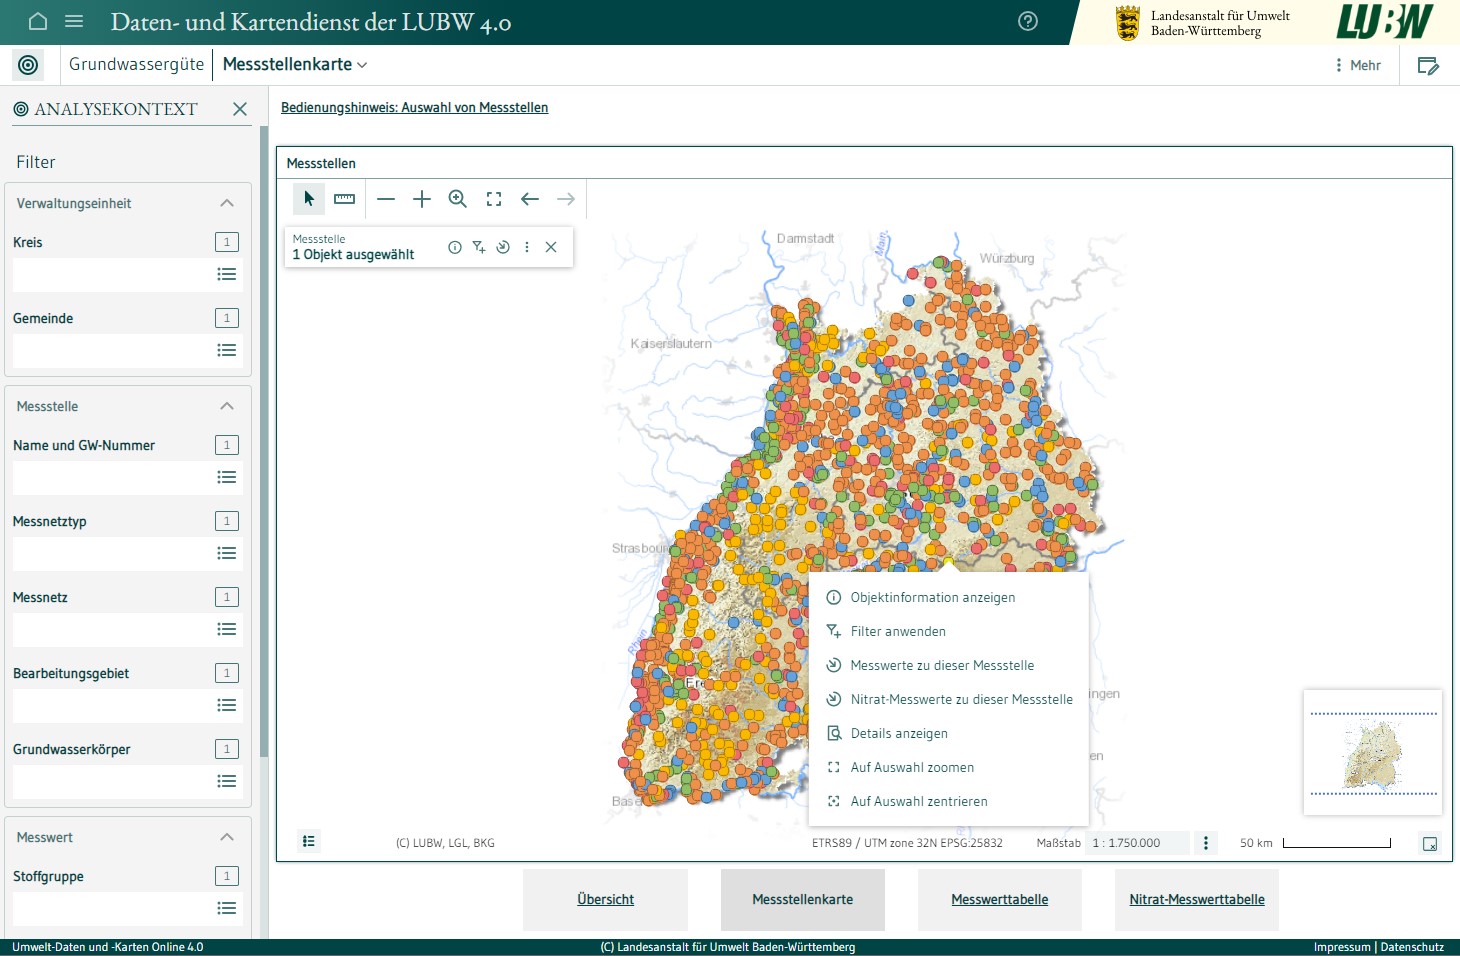Open Grundwasserkörper filter value list
1460x956 pixels.
[227, 781]
